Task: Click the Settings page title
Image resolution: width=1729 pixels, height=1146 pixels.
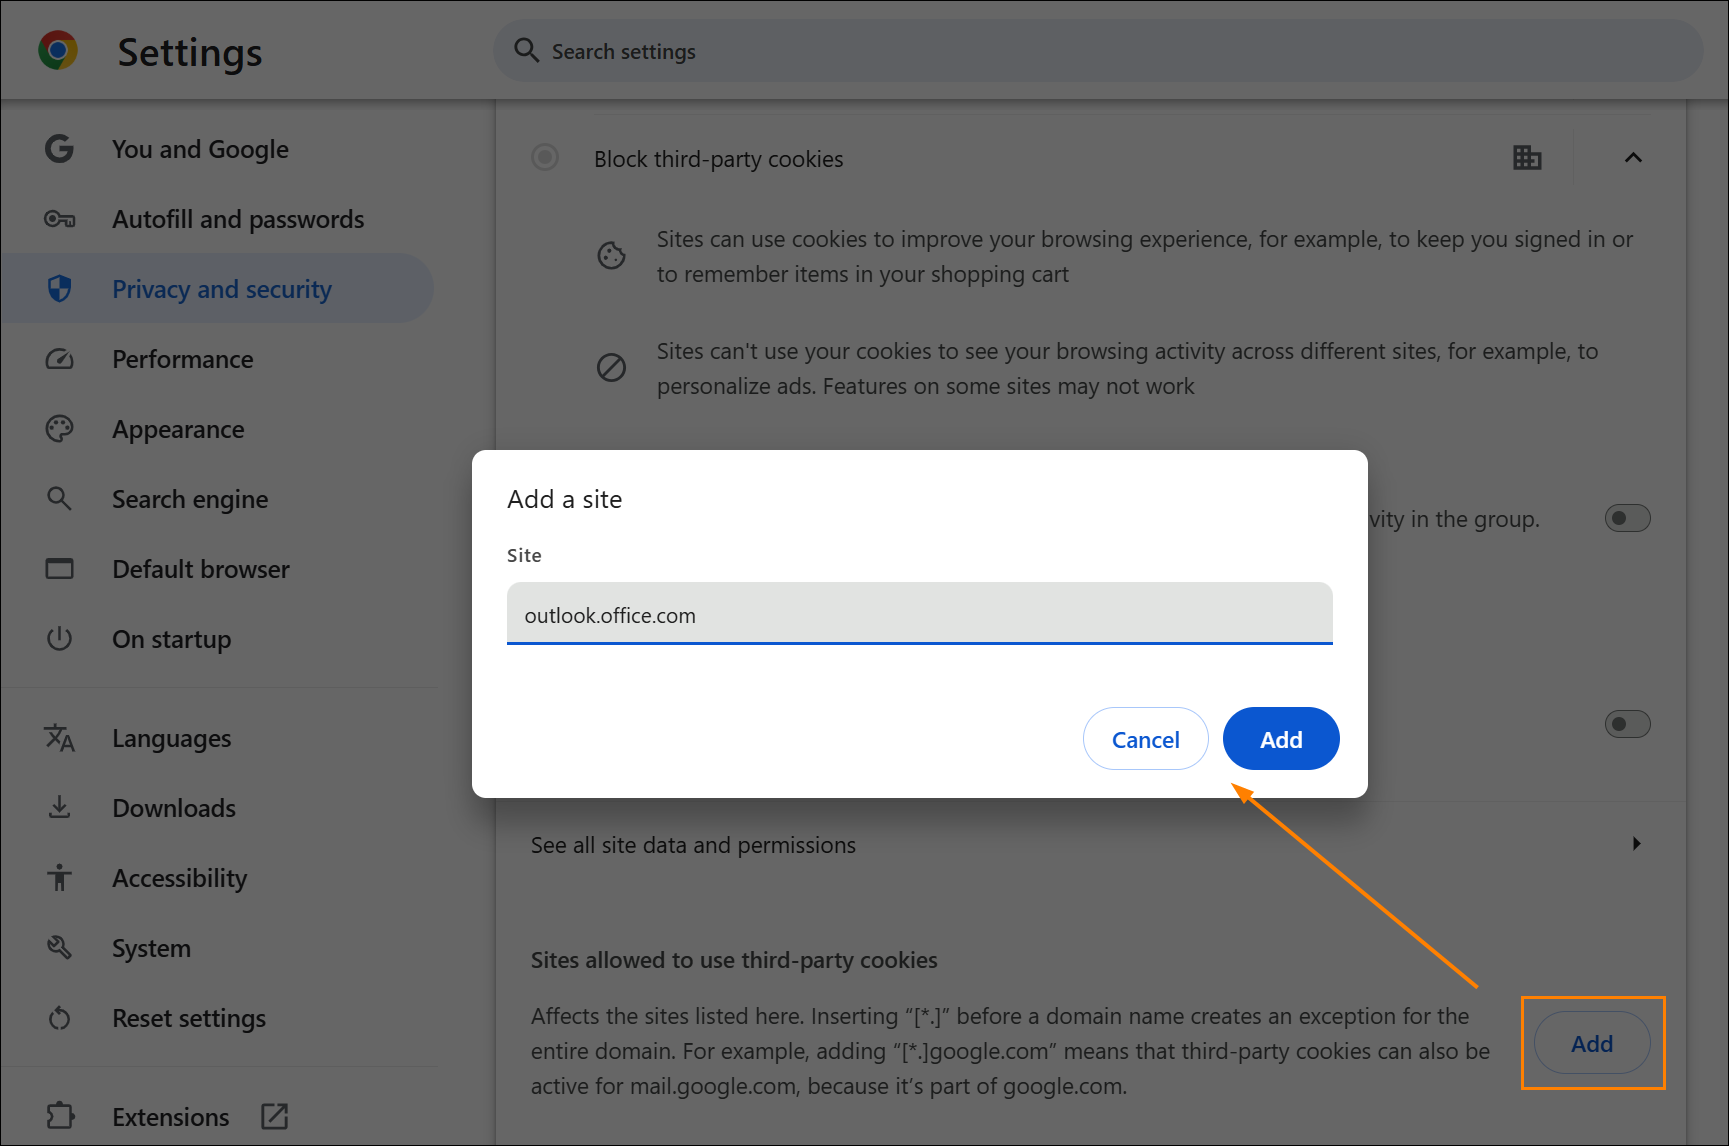Action: (x=190, y=52)
